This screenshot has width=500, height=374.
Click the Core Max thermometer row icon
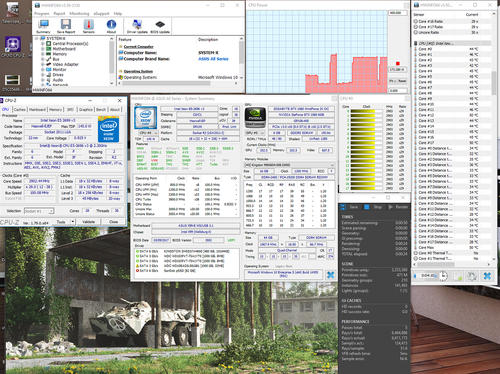(x=416, y=247)
